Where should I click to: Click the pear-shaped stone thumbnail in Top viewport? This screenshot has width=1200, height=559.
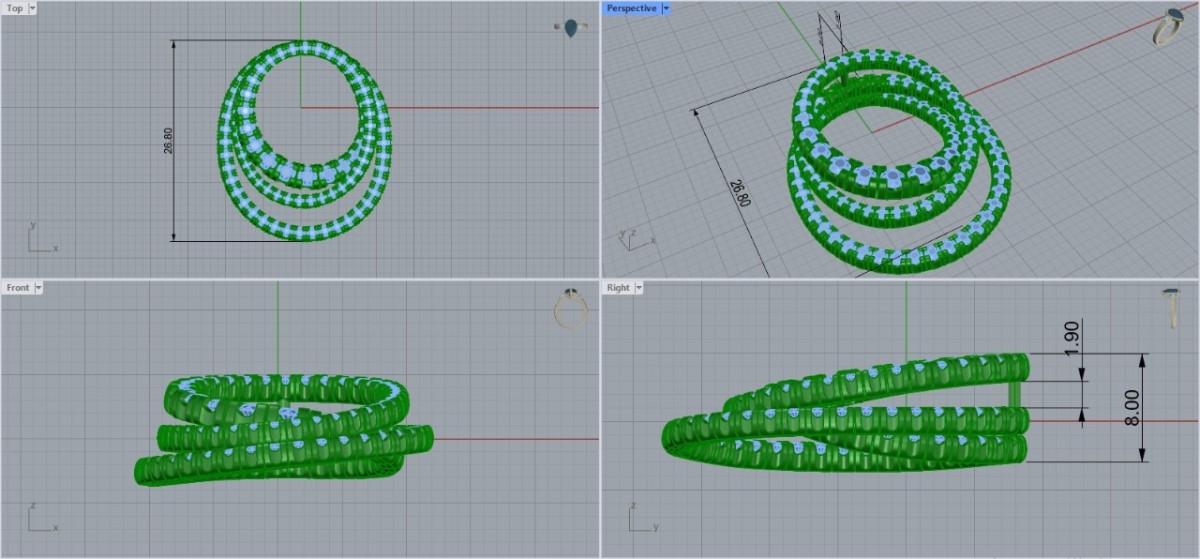pyautogui.click(x=570, y=28)
